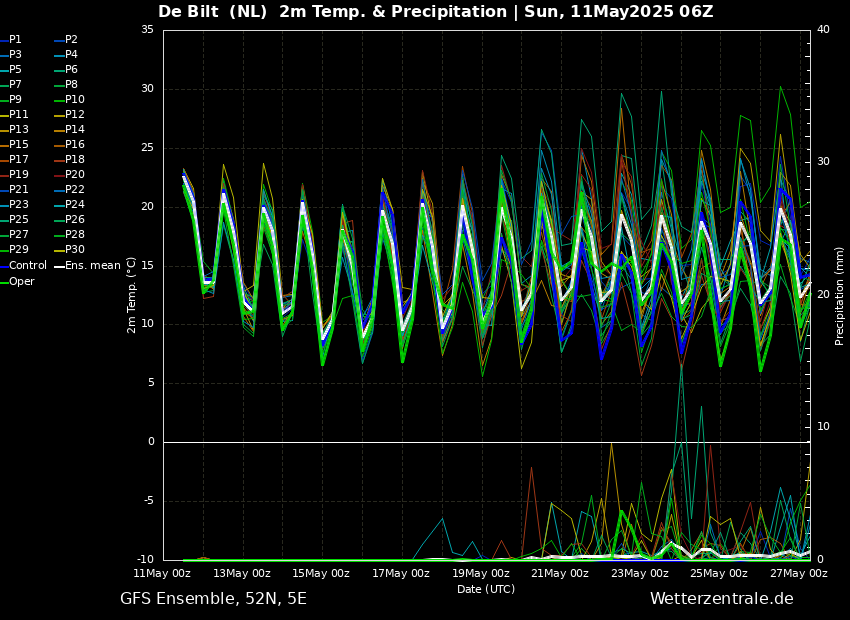Screen dimensions: 850x620
Task: Click the P14 legend label
Action: (x=75, y=130)
